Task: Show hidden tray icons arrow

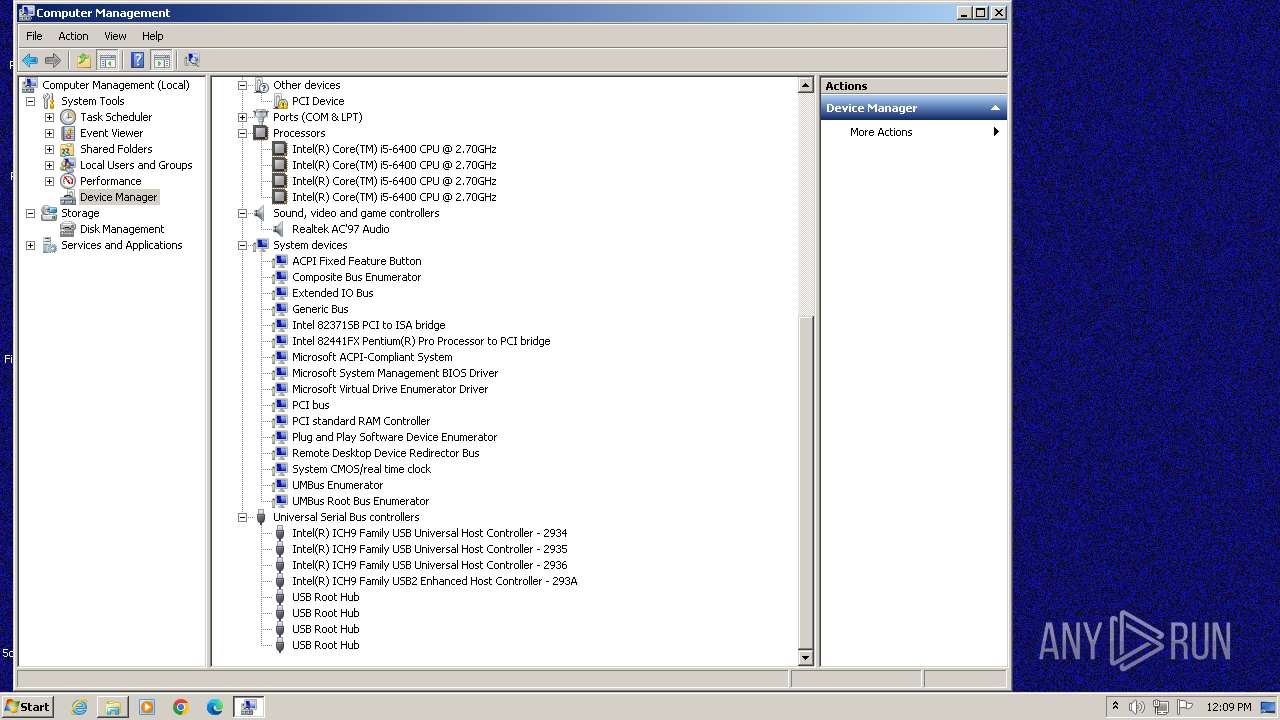Action: [x=1115, y=707]
